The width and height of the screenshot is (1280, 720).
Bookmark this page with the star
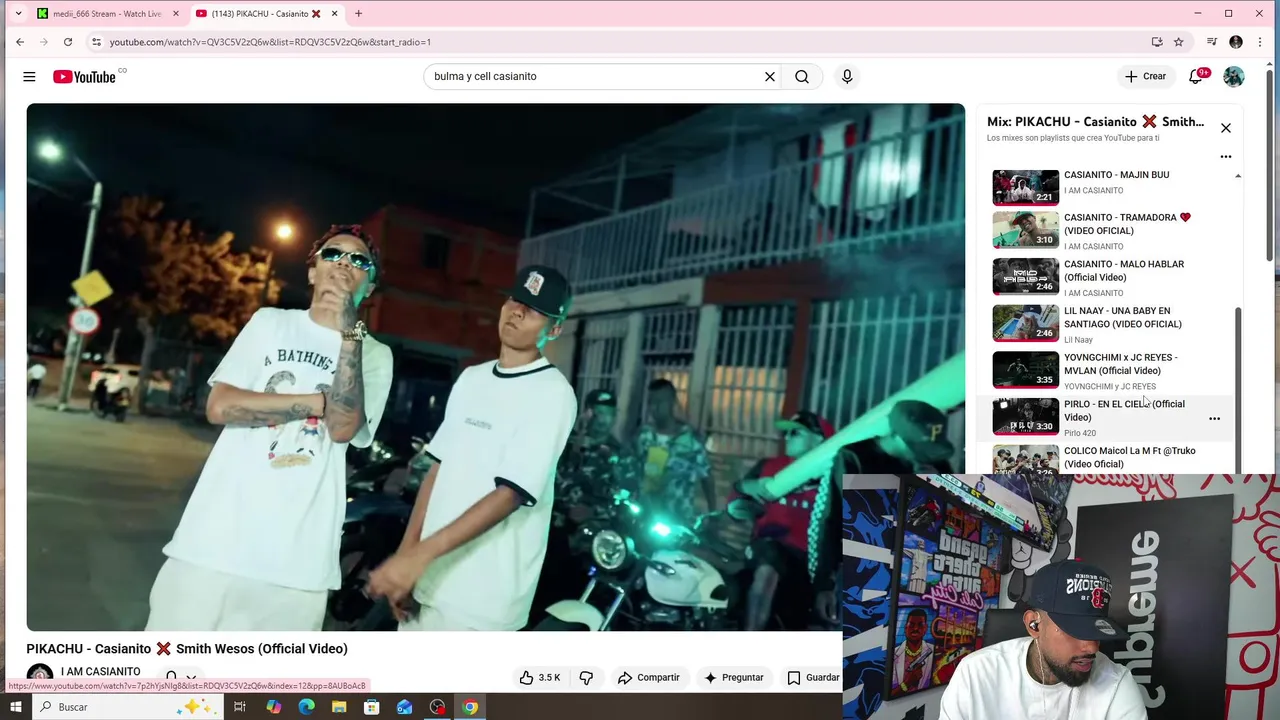(x=1179, y=42)
